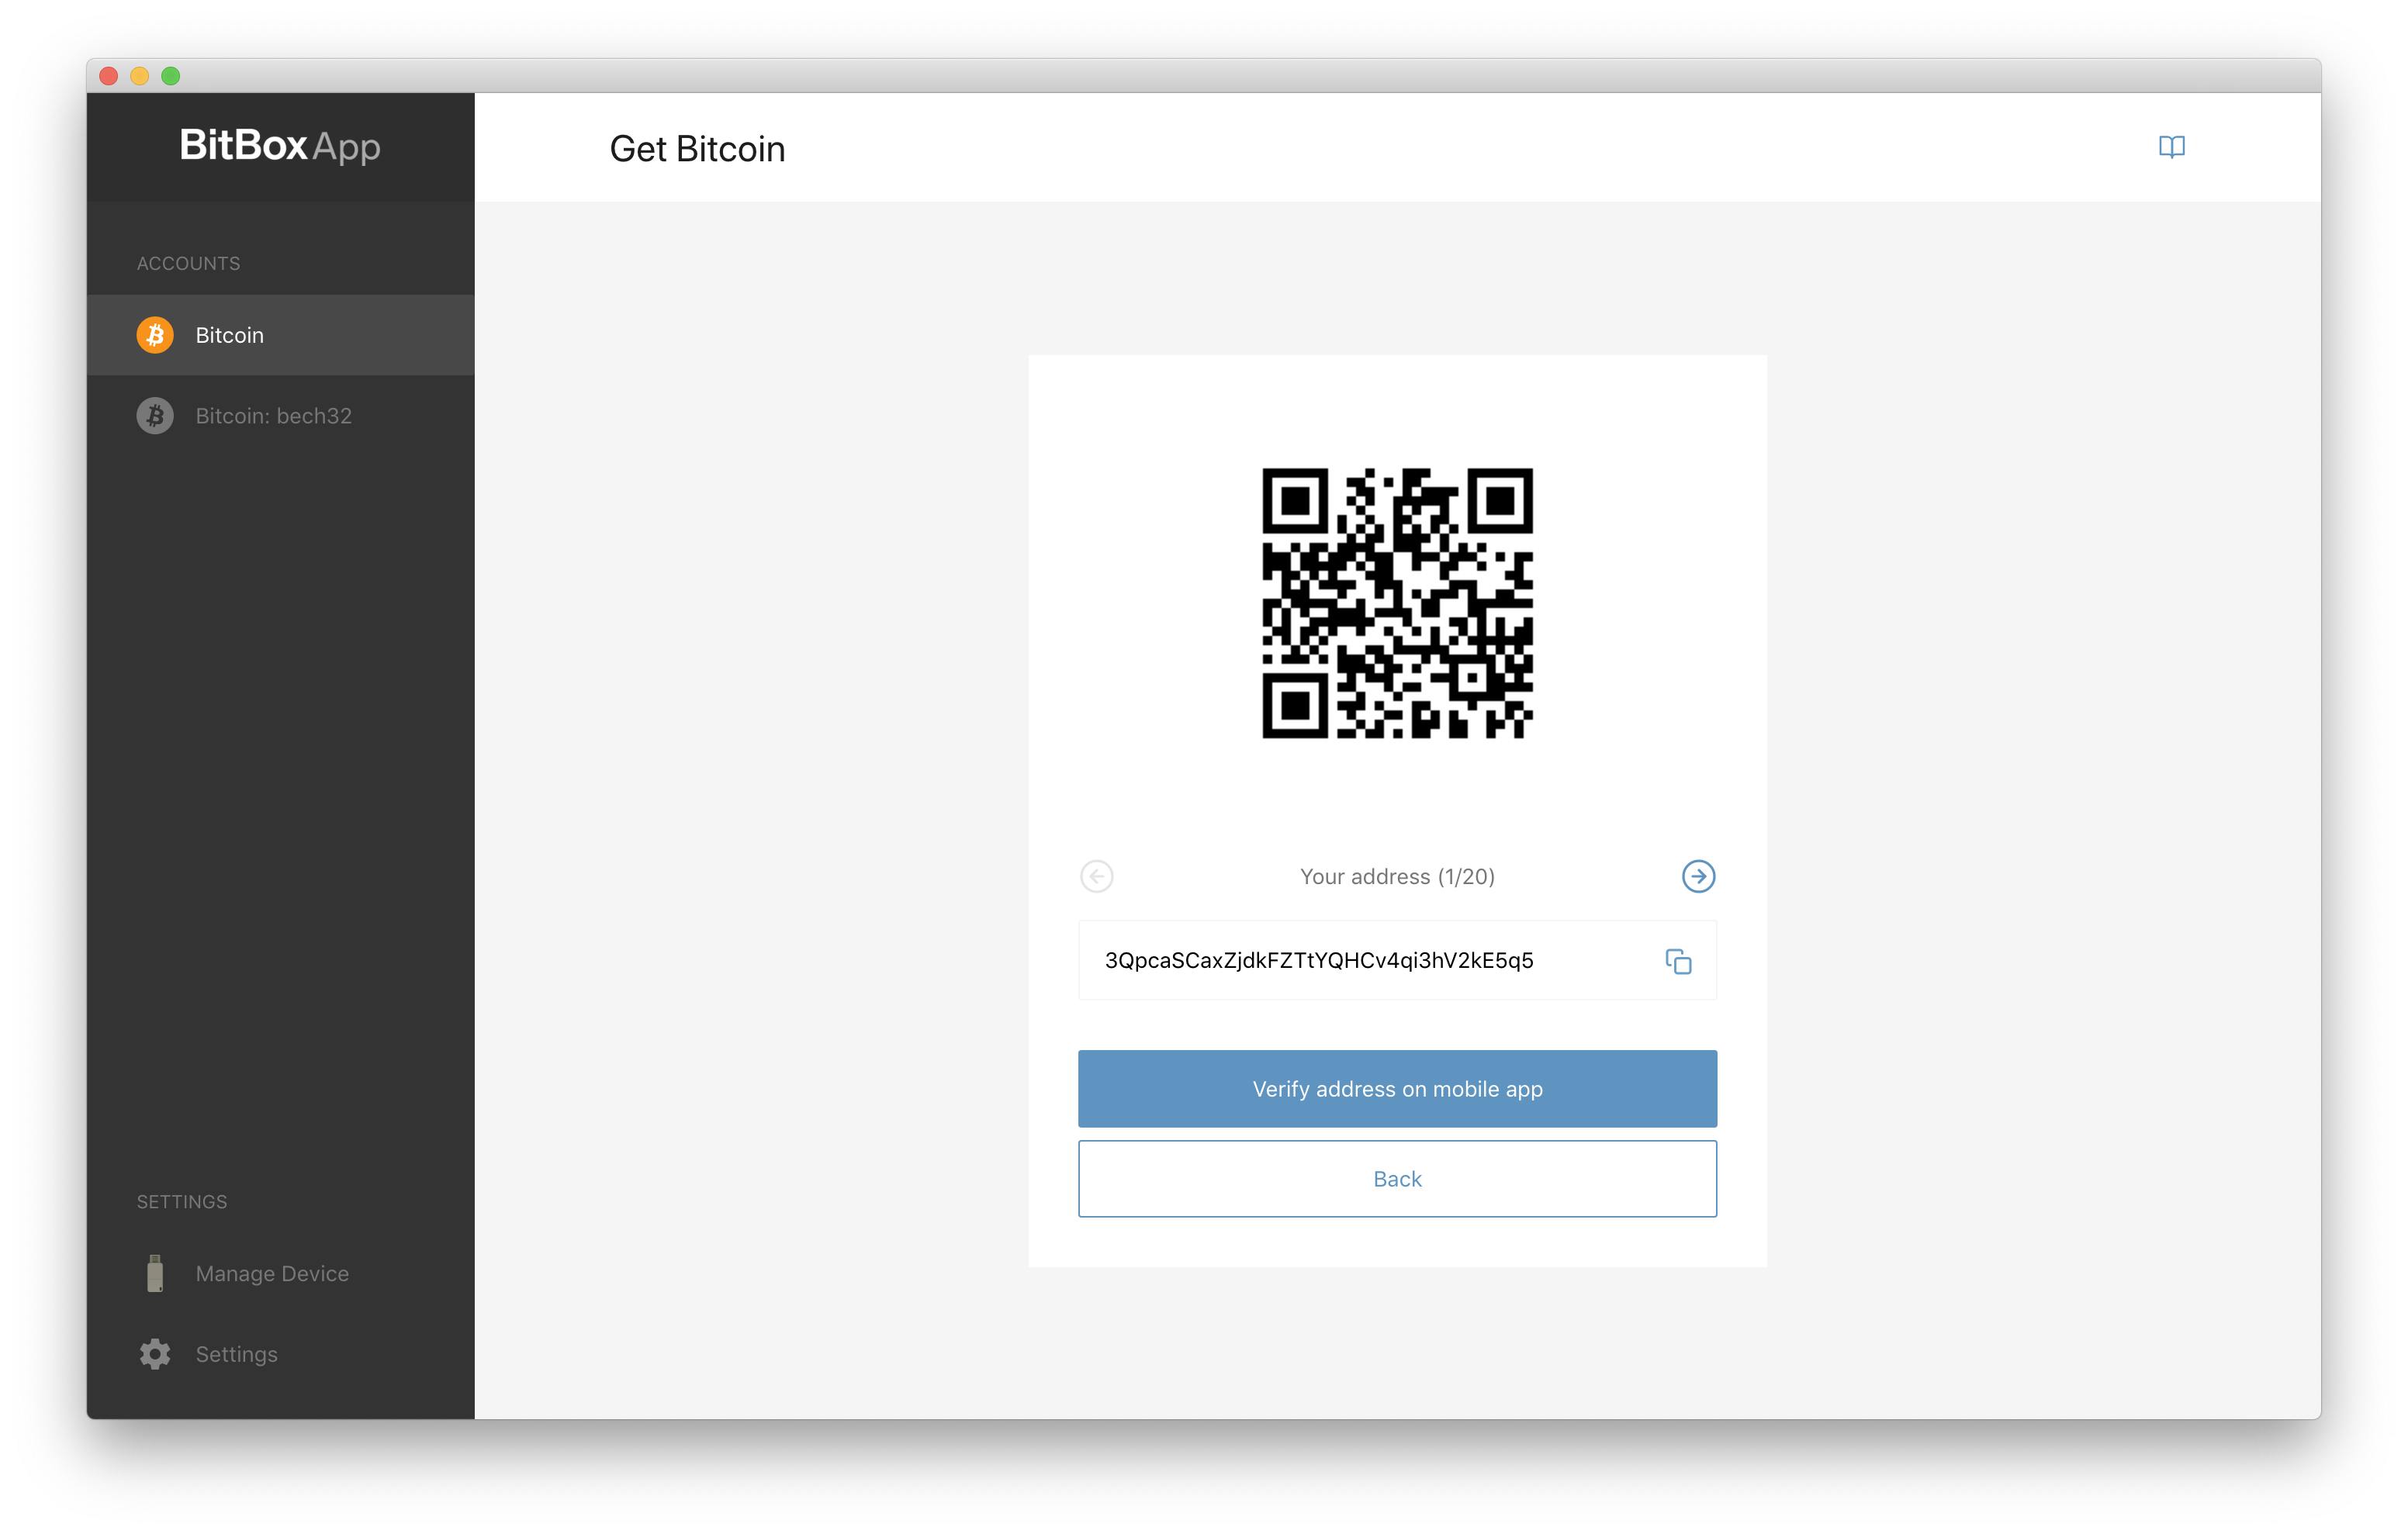Open Settings from the sidebar
This screenshot has height=1534, width=2408.
[280, 1354]
